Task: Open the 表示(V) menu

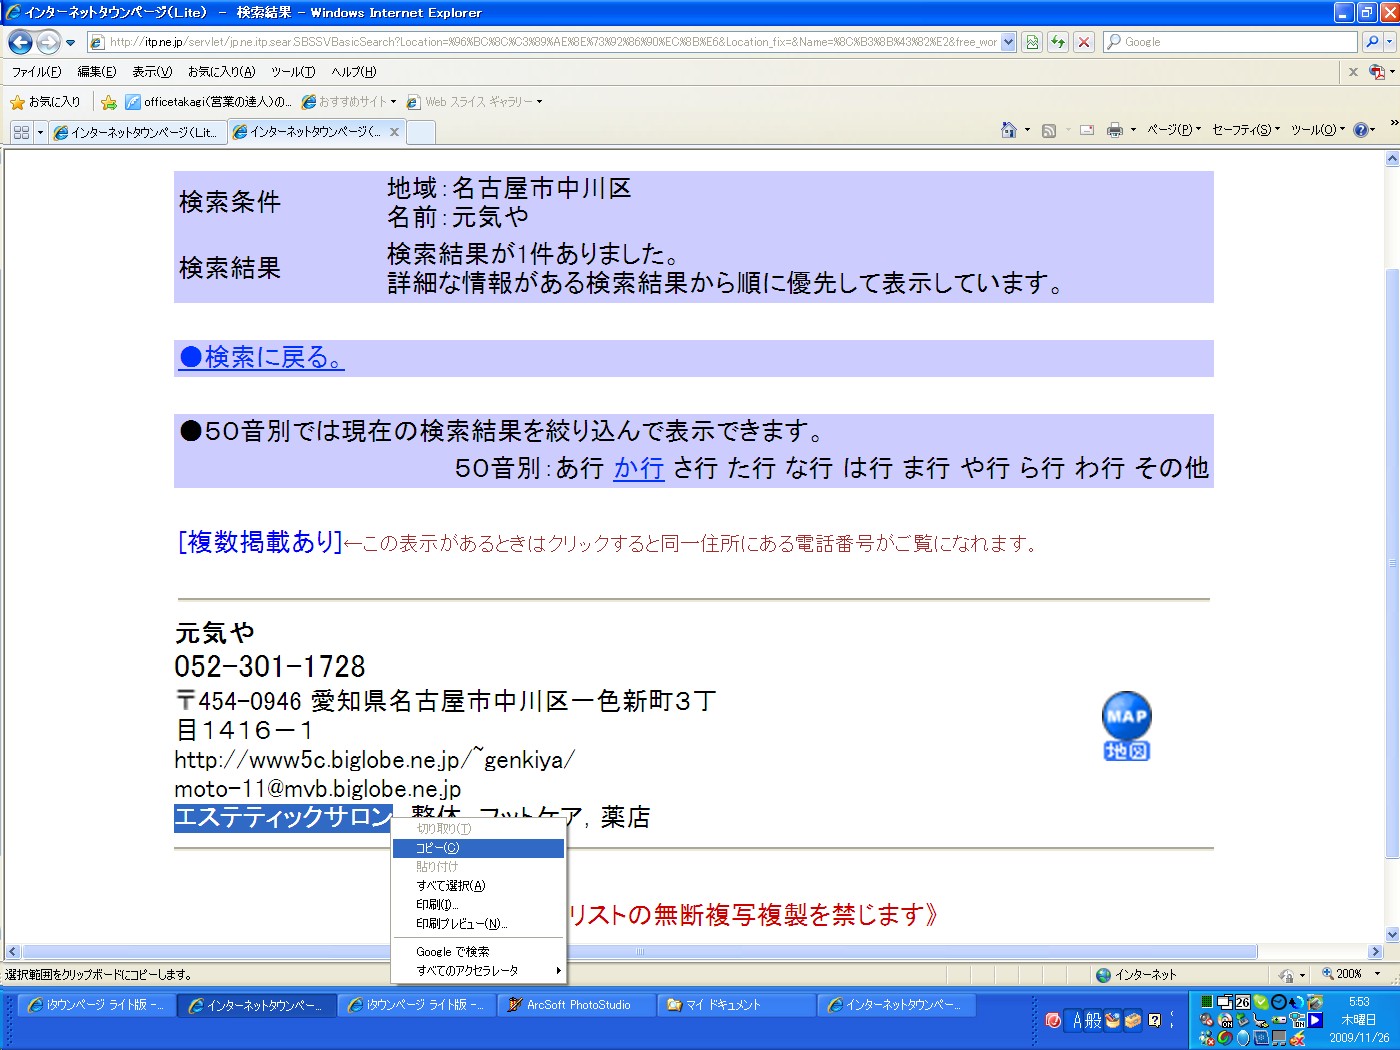Action: tap(152, 72)
